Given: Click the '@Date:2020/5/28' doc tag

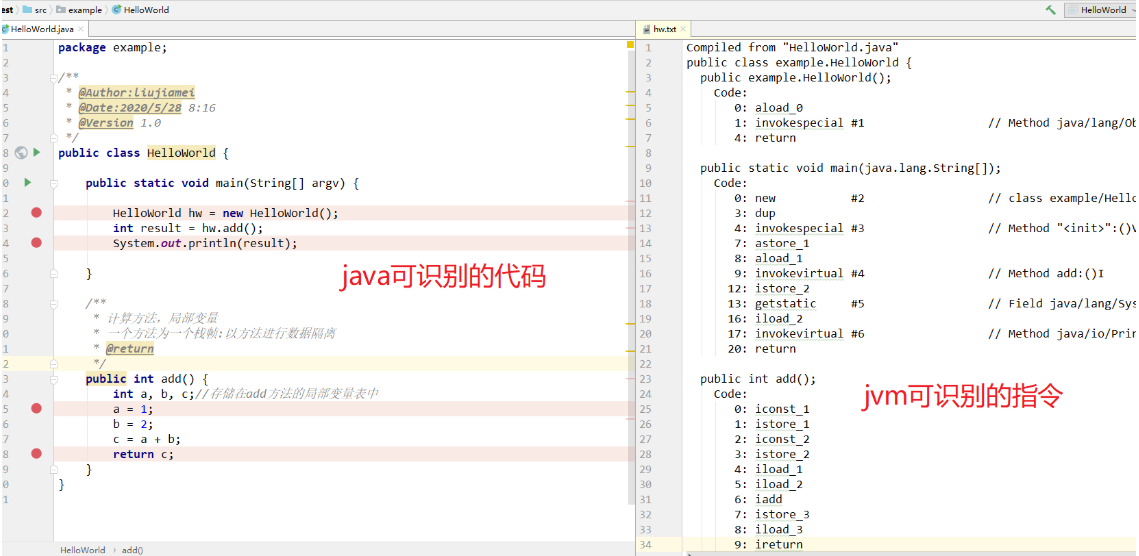Looking at the screenshot, I should (x=131, y=108).
